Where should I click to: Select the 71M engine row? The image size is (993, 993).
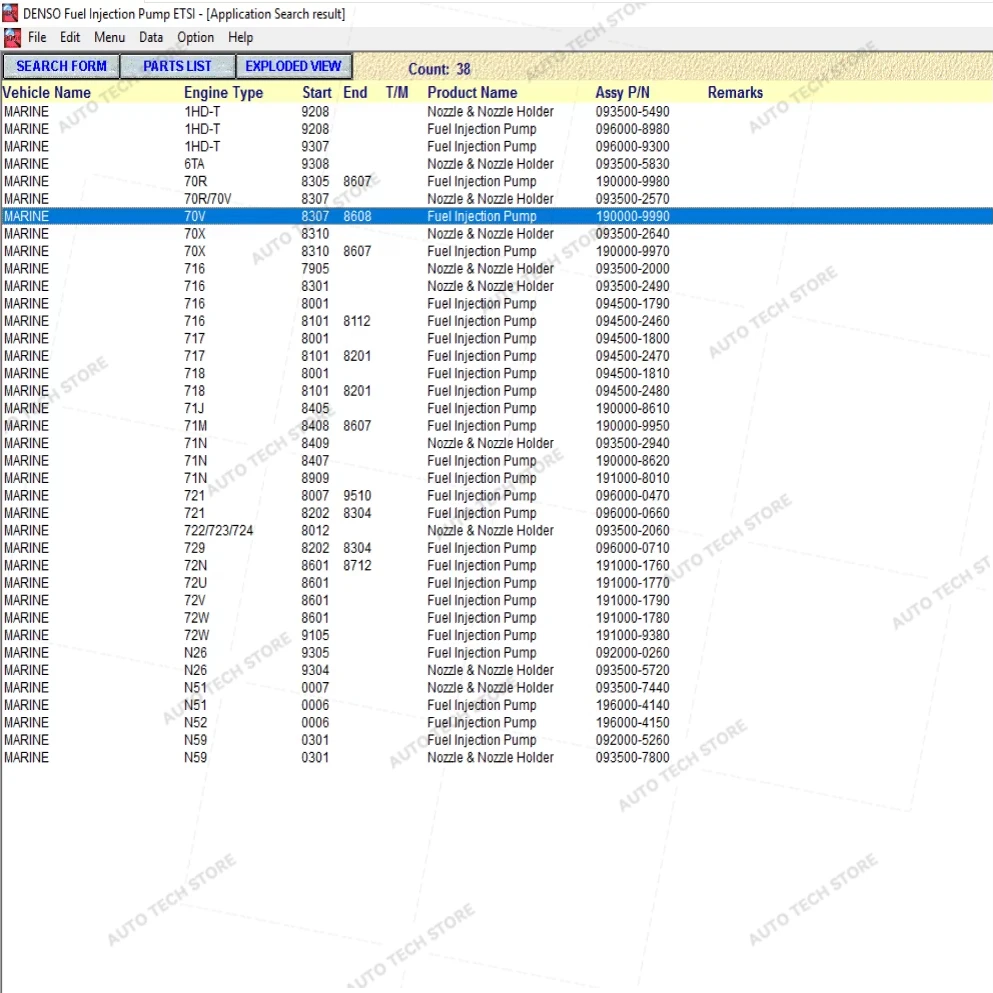tap(496, 426)
